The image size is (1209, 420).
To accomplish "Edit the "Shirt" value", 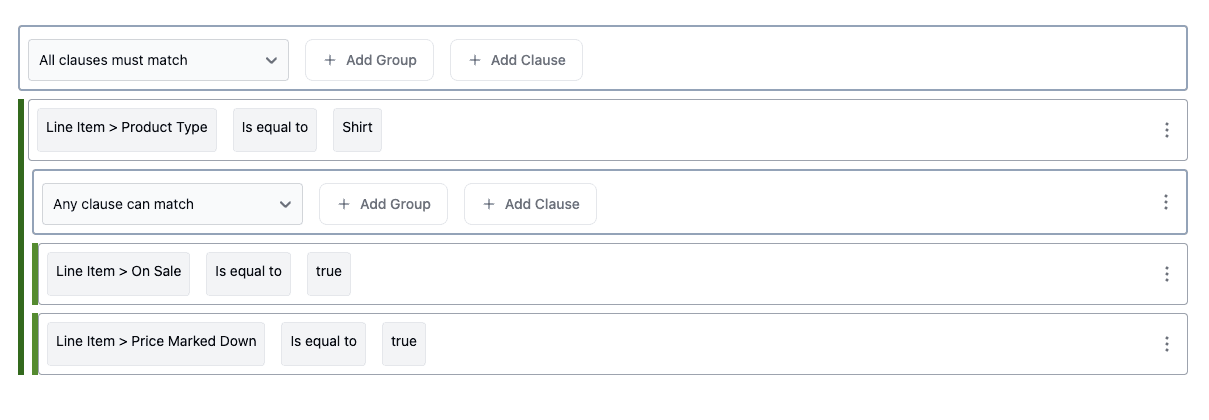I will (x=357, y=128).
